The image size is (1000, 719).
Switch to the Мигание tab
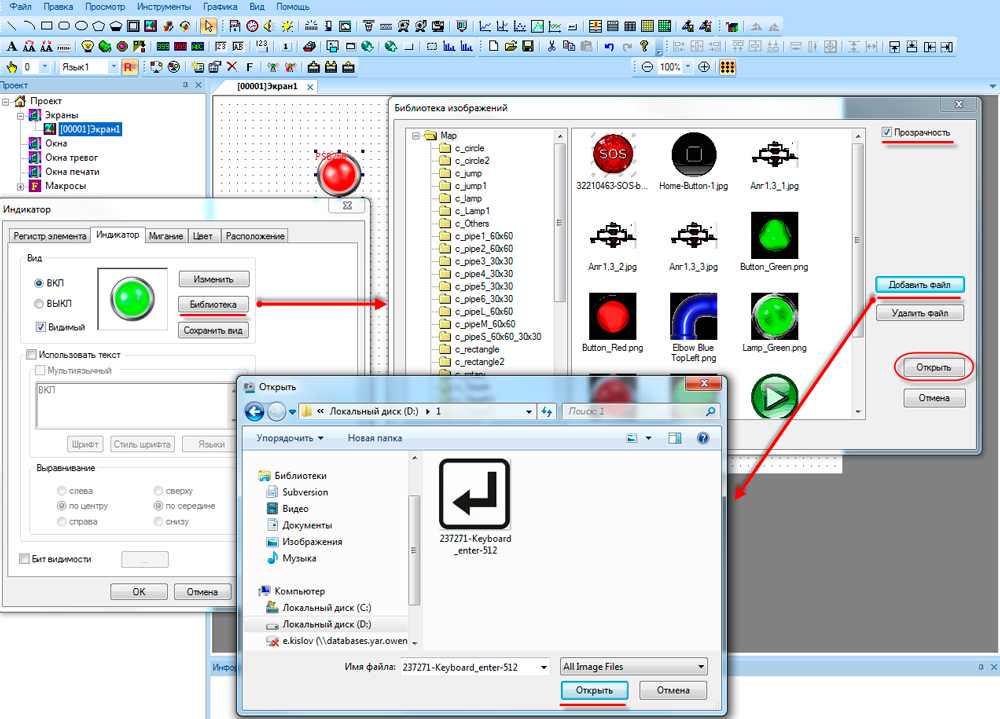tap(166, 236)
